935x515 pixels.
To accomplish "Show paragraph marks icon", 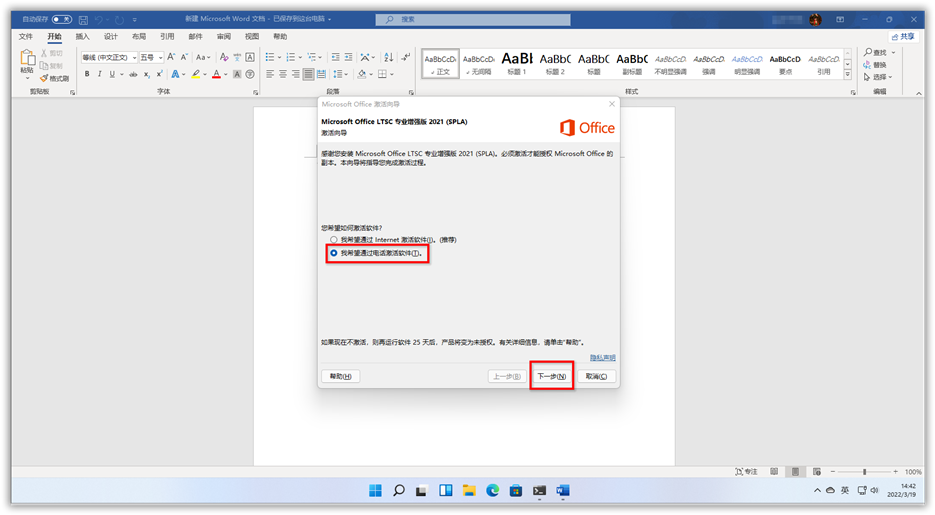I will point(406,57).
